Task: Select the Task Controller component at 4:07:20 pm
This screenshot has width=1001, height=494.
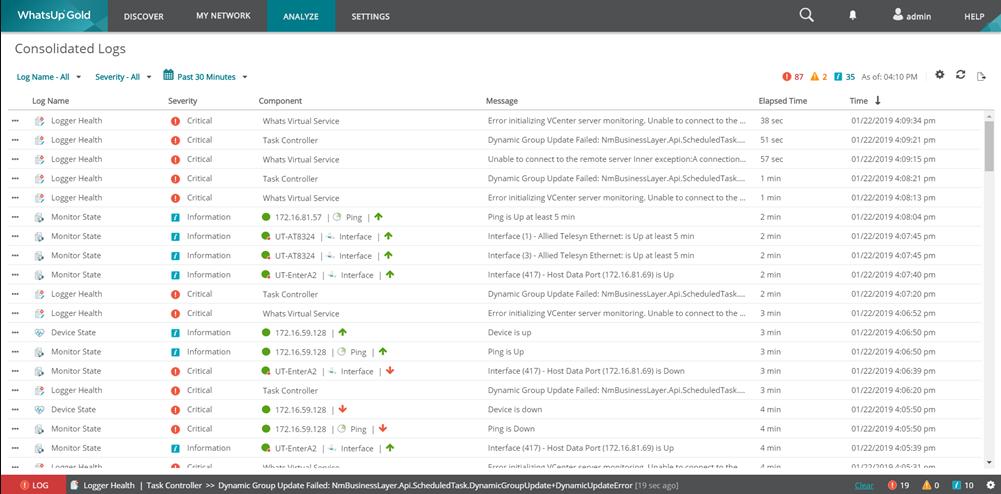Action: (x=290, y=294)
